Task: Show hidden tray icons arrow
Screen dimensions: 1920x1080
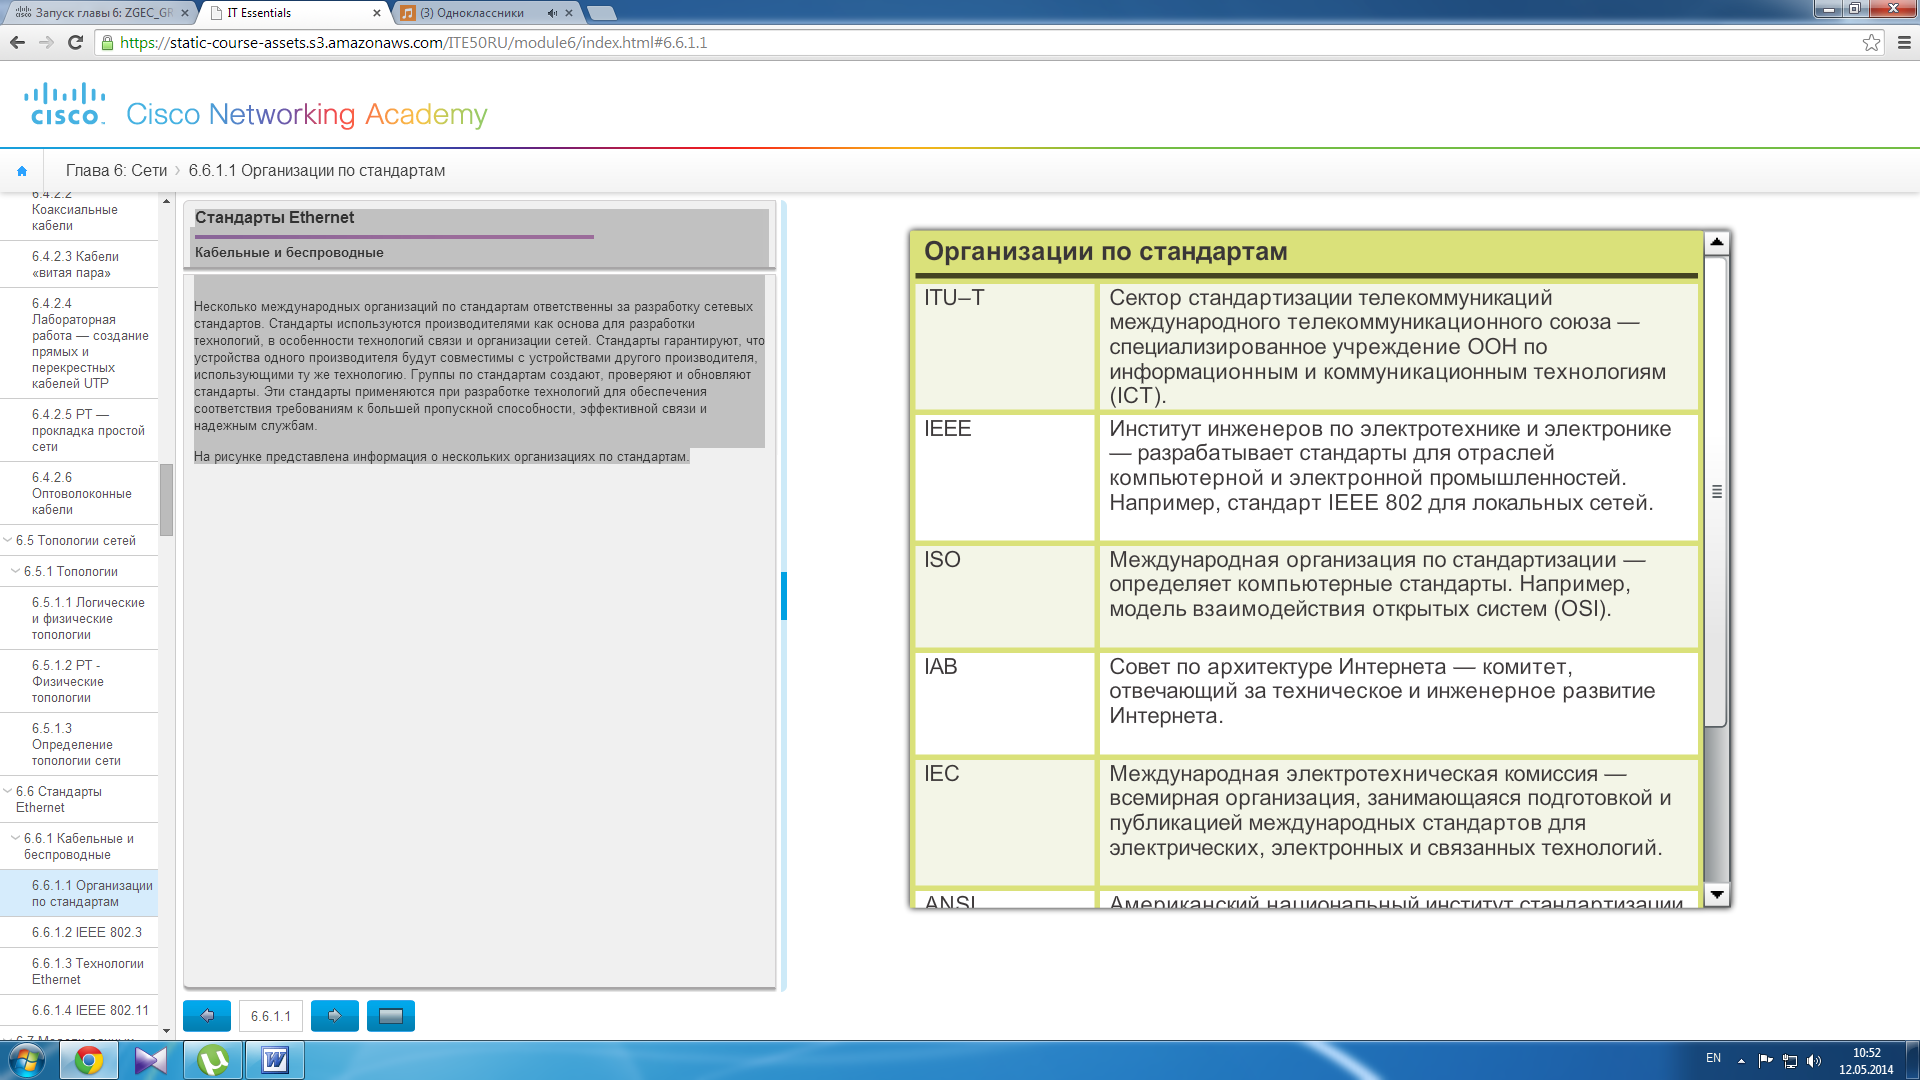Action: click(1741, 1061)
